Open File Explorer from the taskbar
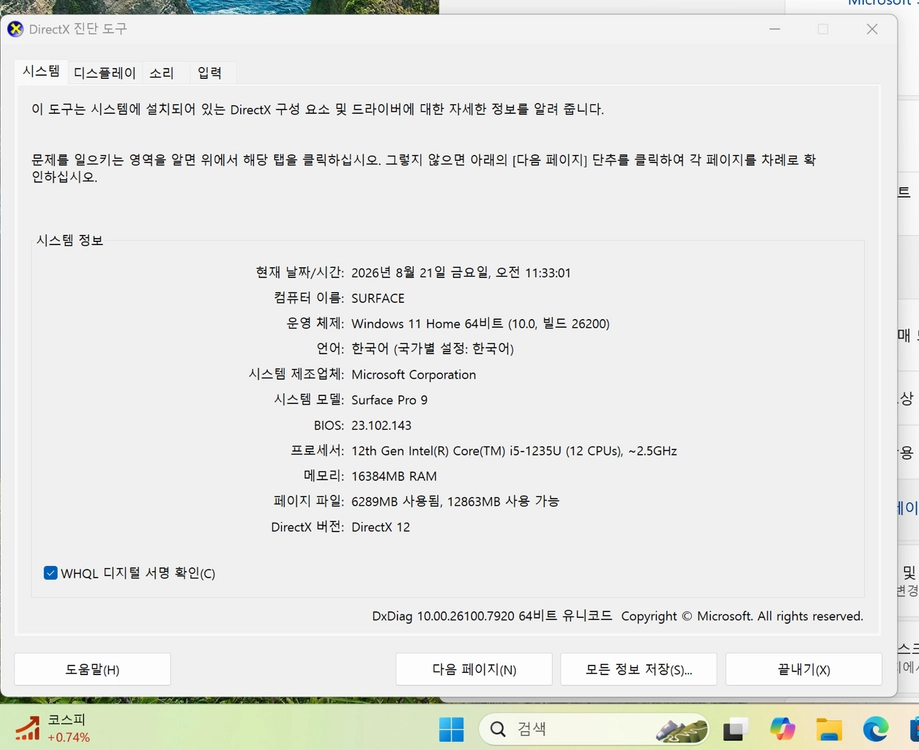This screenshot has height=750, width=919. point(829,729)
